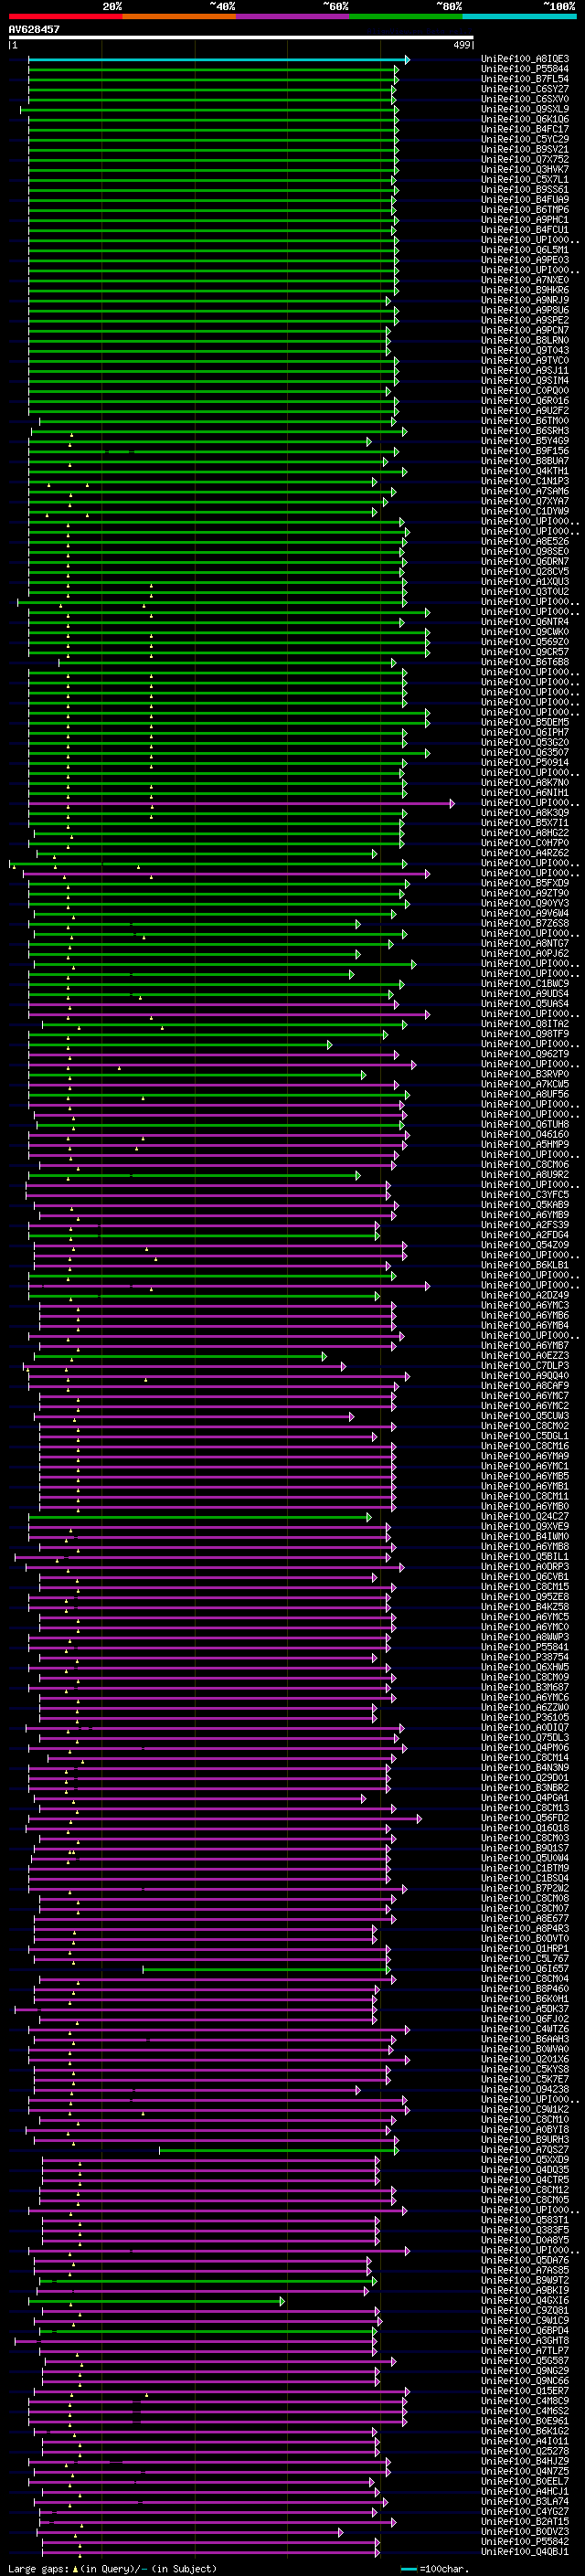This screenshot has width=585, height=2576.
Task: Open hit UniRef100_C6SXV0
Action: pyautogui.click(x=525, y=99)
